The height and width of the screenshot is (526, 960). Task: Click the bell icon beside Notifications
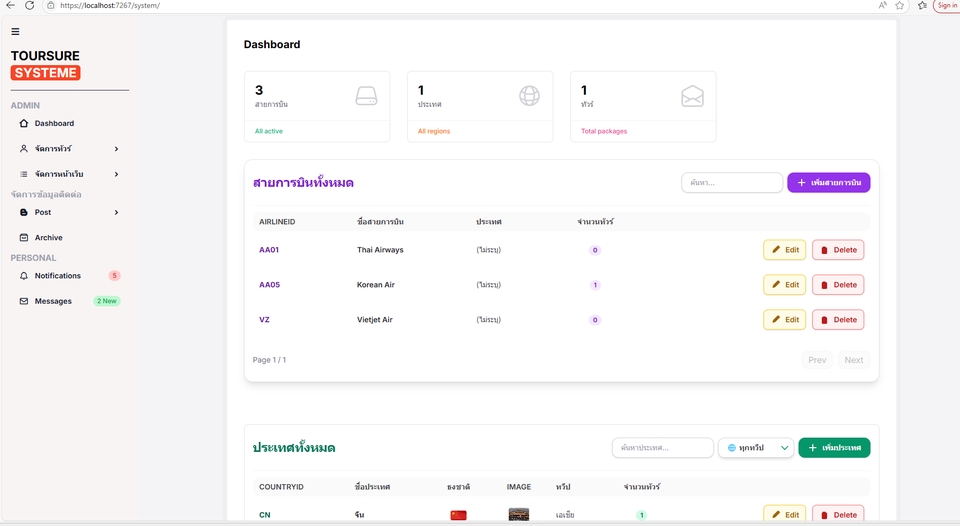point(24,276)
